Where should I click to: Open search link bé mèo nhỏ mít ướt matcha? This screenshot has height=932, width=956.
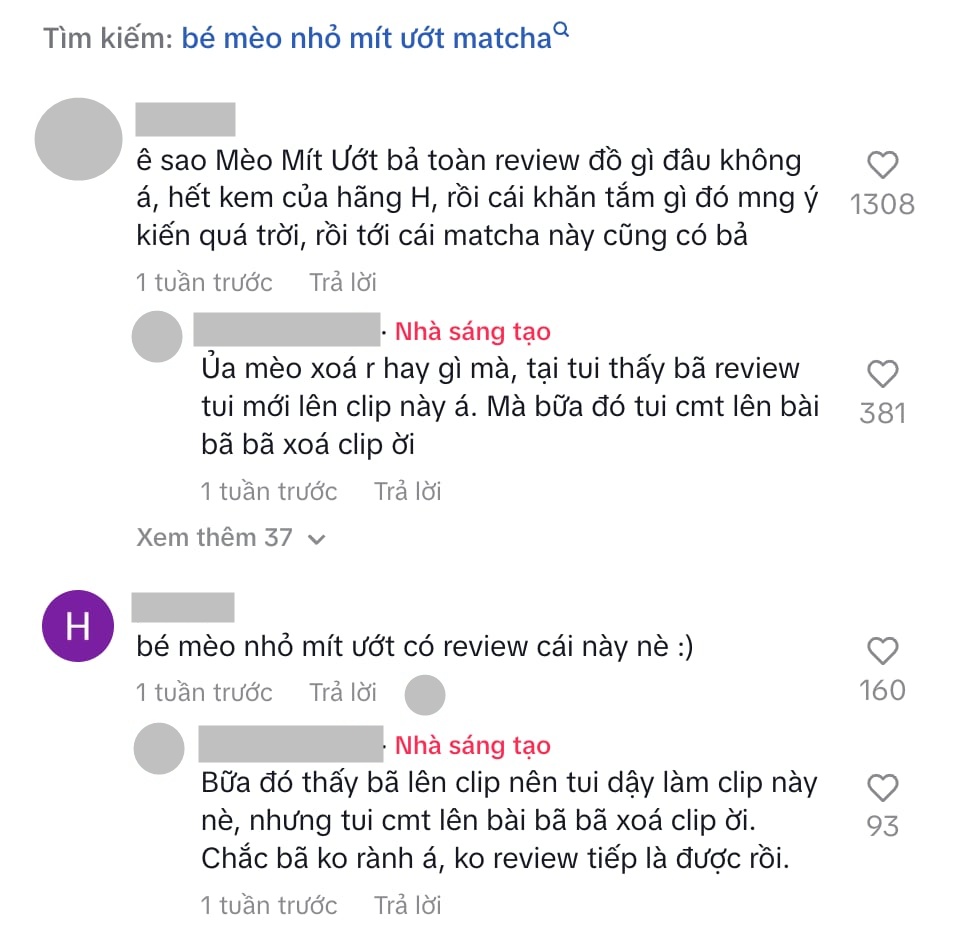coord(366,38)
